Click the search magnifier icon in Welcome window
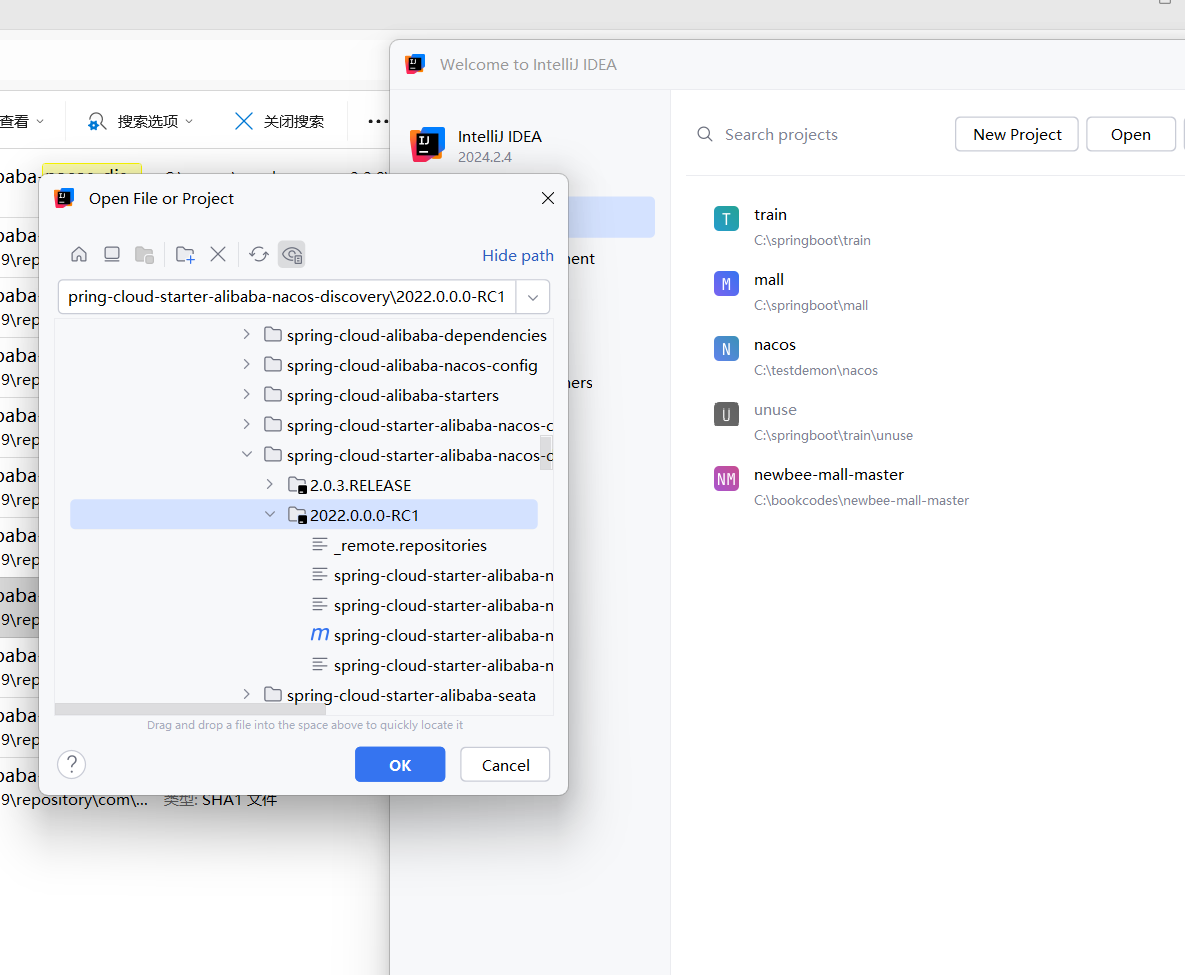 pyautogui.click(x=704, y=134)
